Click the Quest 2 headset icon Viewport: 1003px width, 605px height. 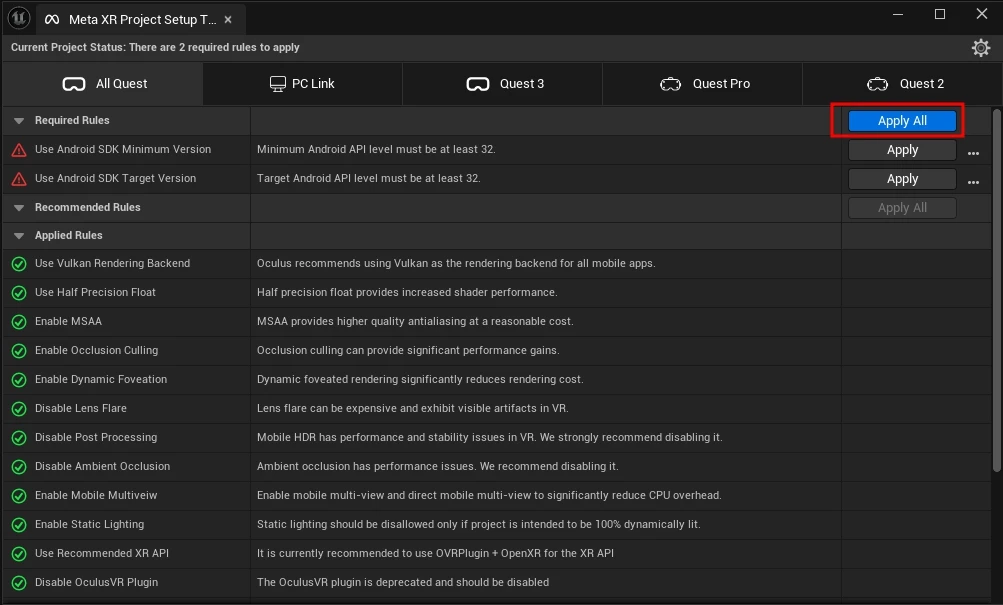(878, 84)
